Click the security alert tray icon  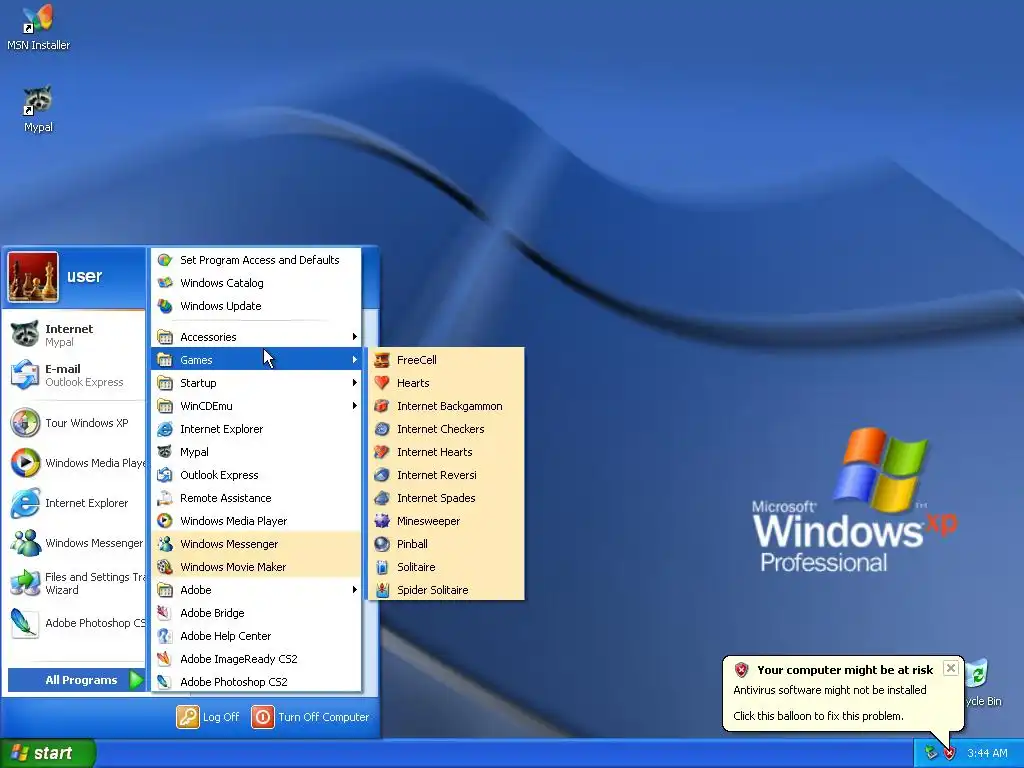pyautogui.click(x=949, y=753)
